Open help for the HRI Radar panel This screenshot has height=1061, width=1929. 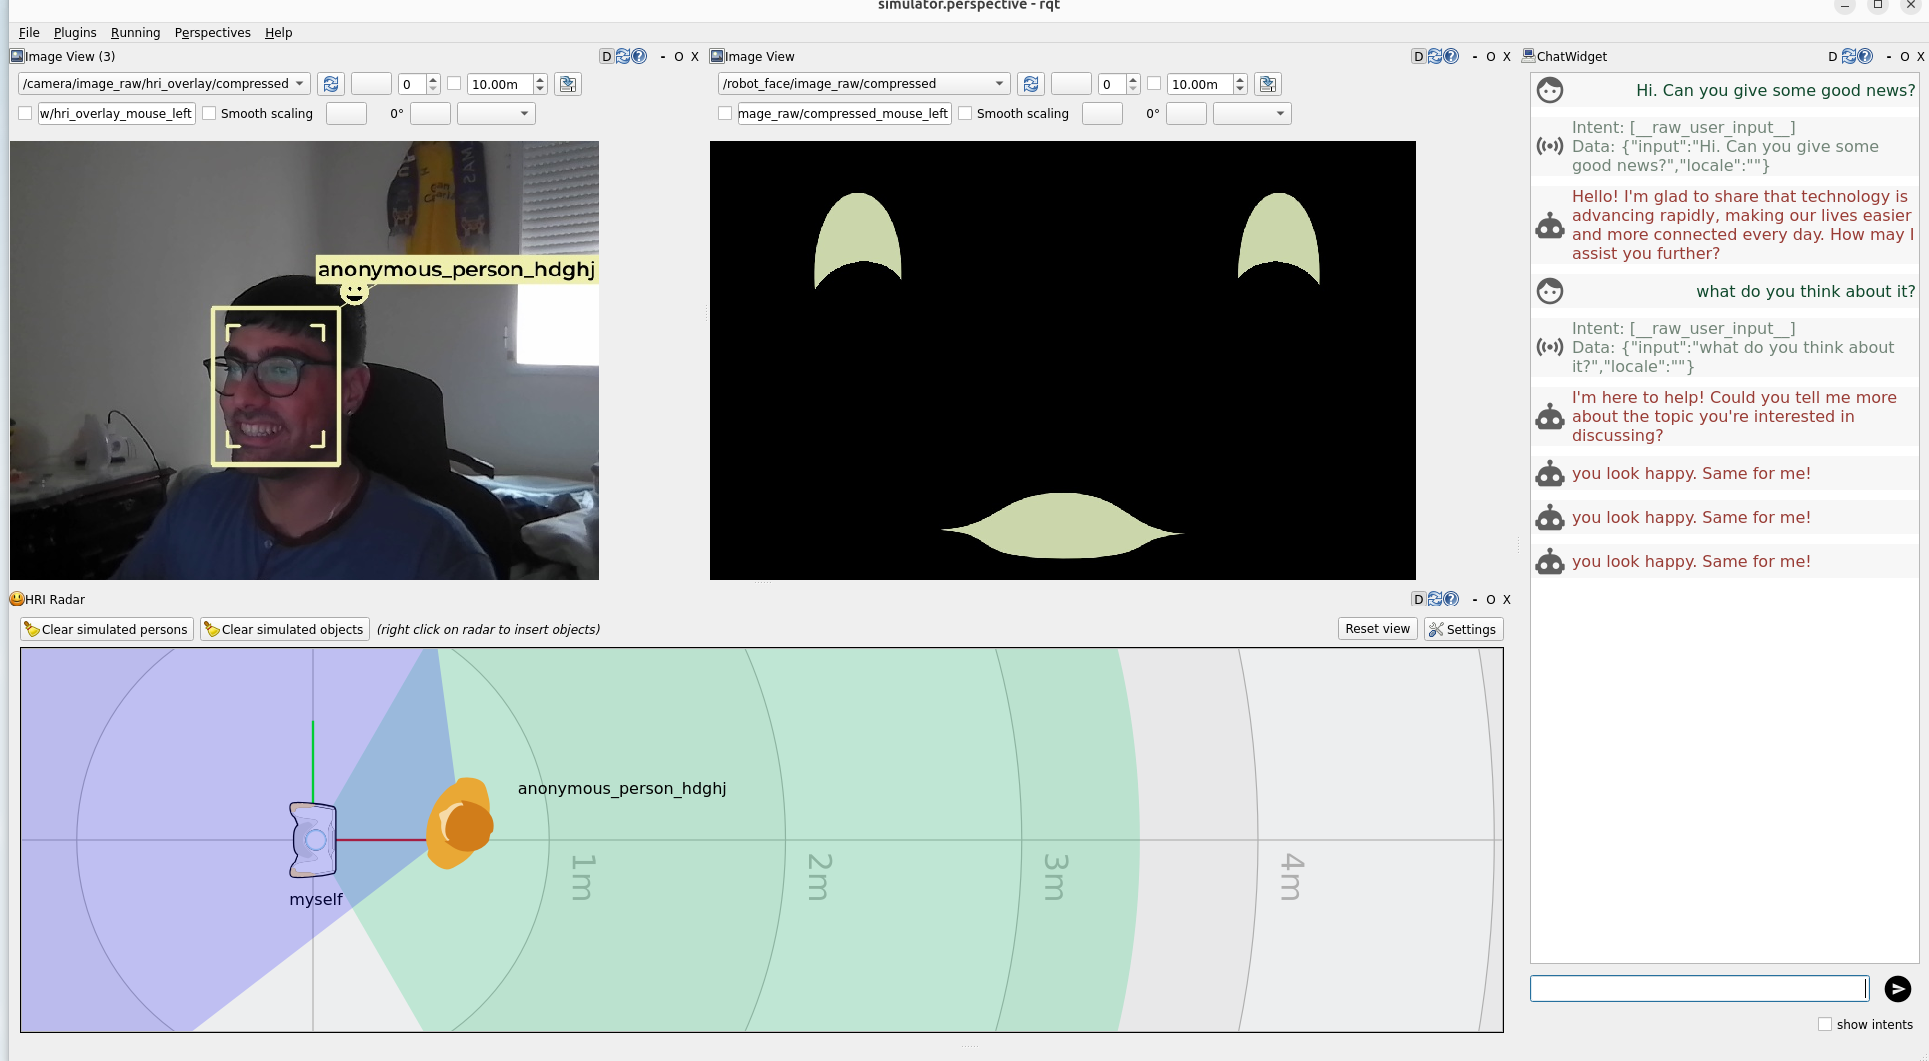click(x=1451, y=600)
